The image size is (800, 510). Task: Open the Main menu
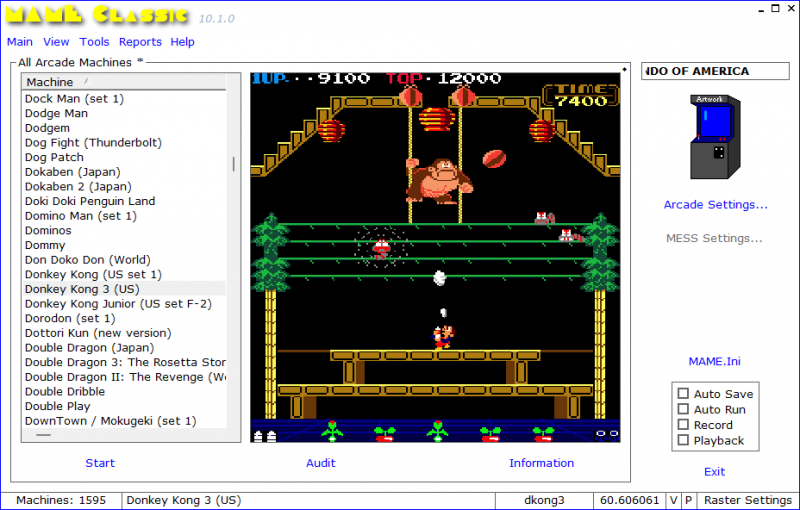tap(20, 42)
